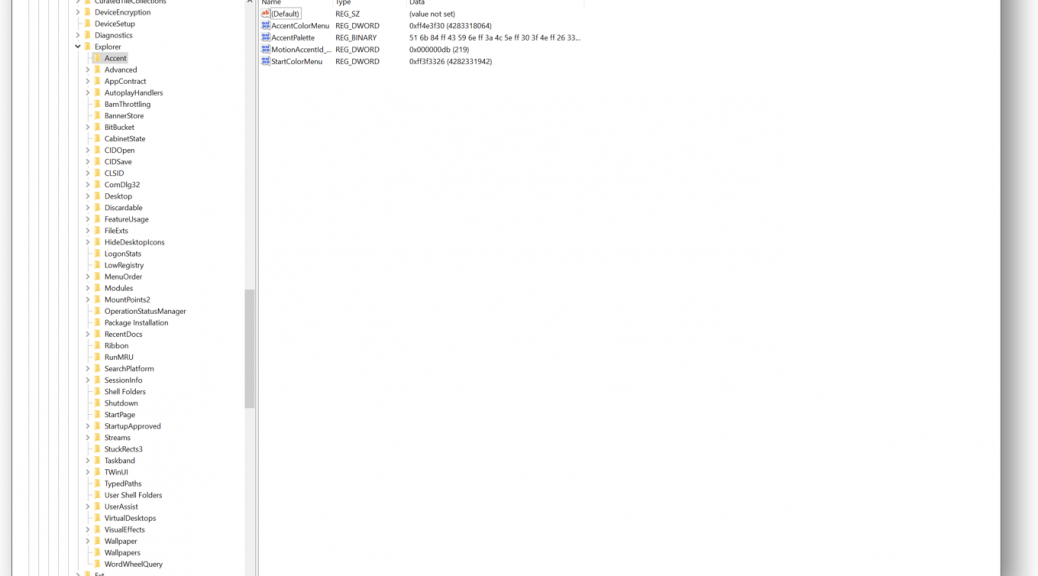Click the StartColorMenu data 0xff3f3326
This screenshot has width=1038, height=576.
[450, 62]
